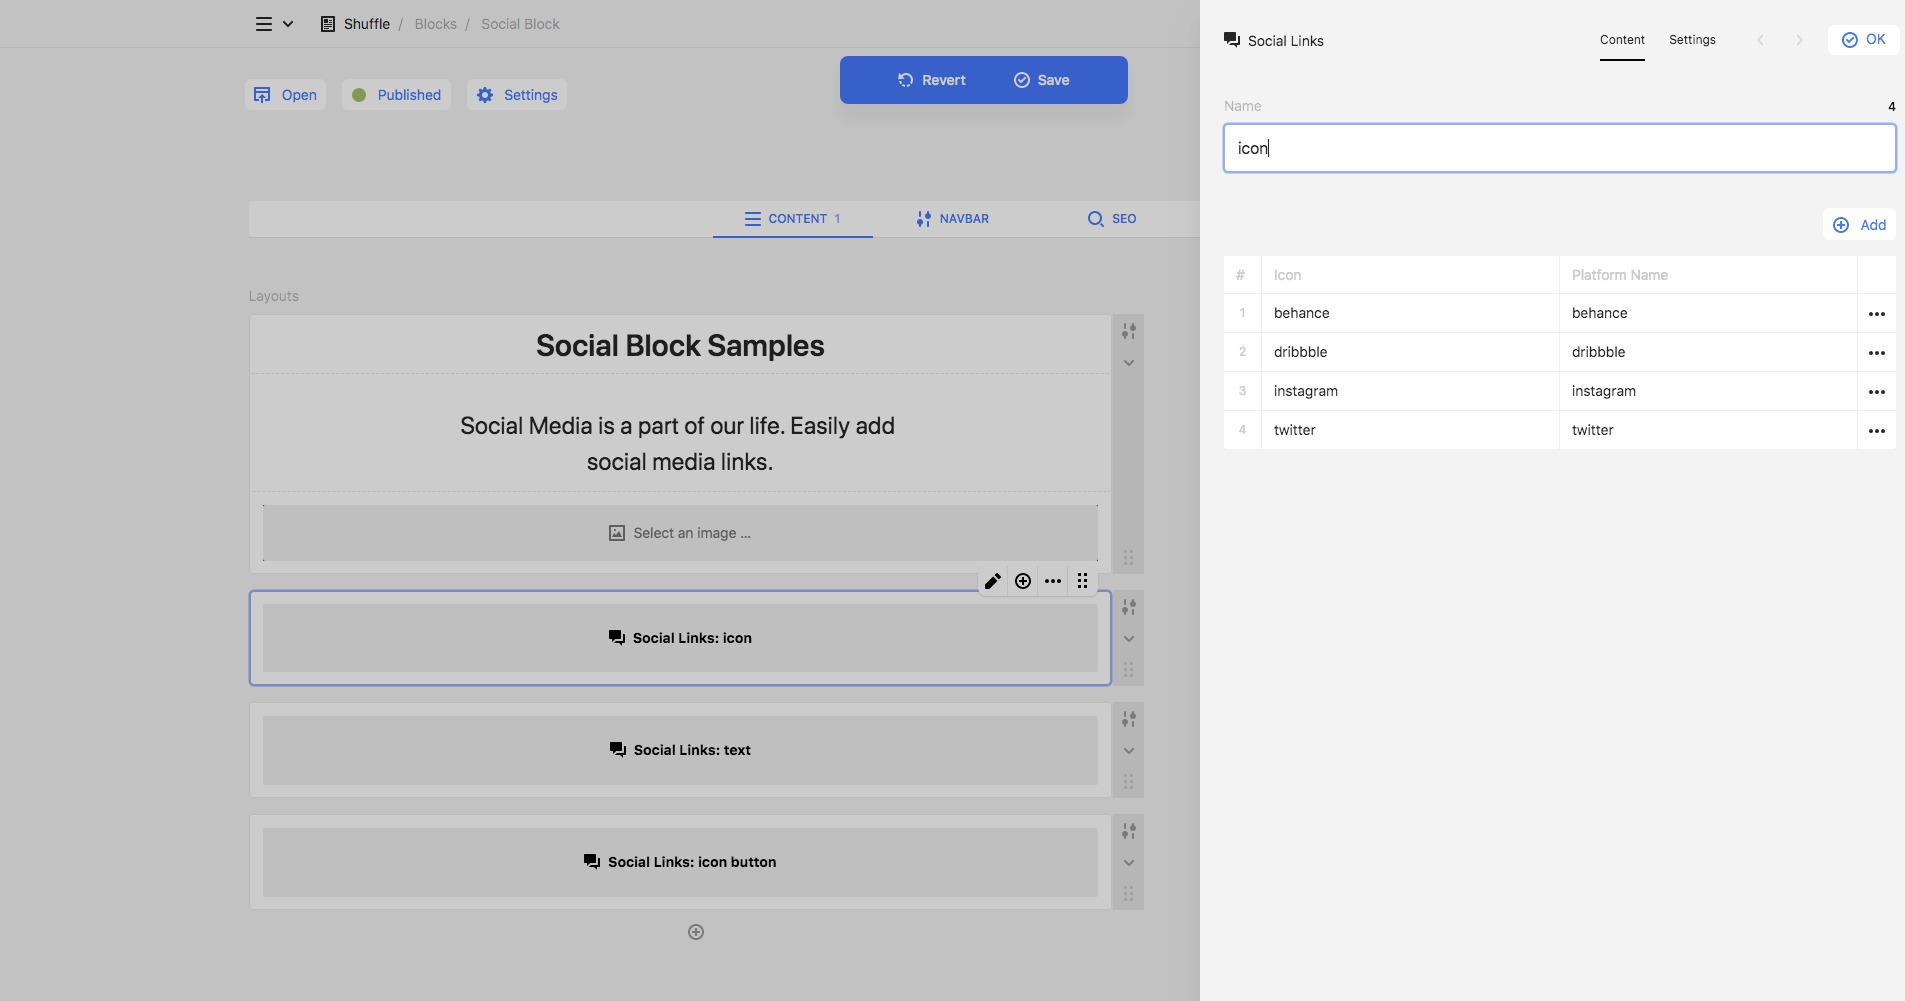The height and width of the screenshot is (1001, 1905).
Task: Open the SEO tab
Action: (x=1111, y=219)
